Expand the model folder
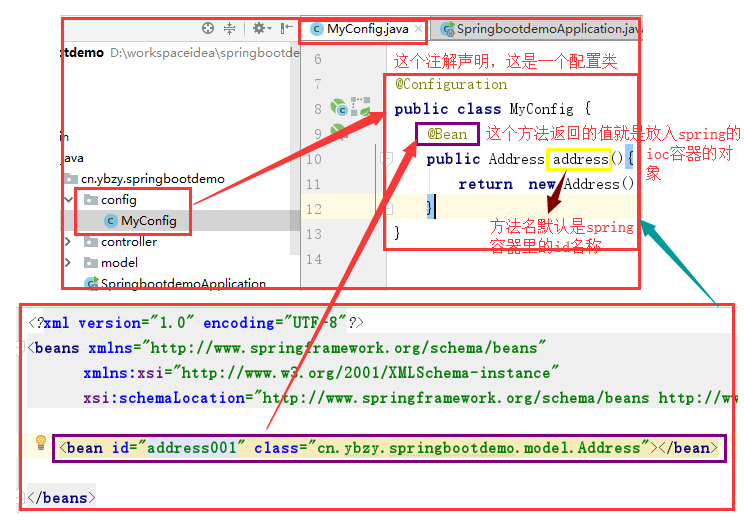The width and height of the screenshot is (744, 524). 68,263
